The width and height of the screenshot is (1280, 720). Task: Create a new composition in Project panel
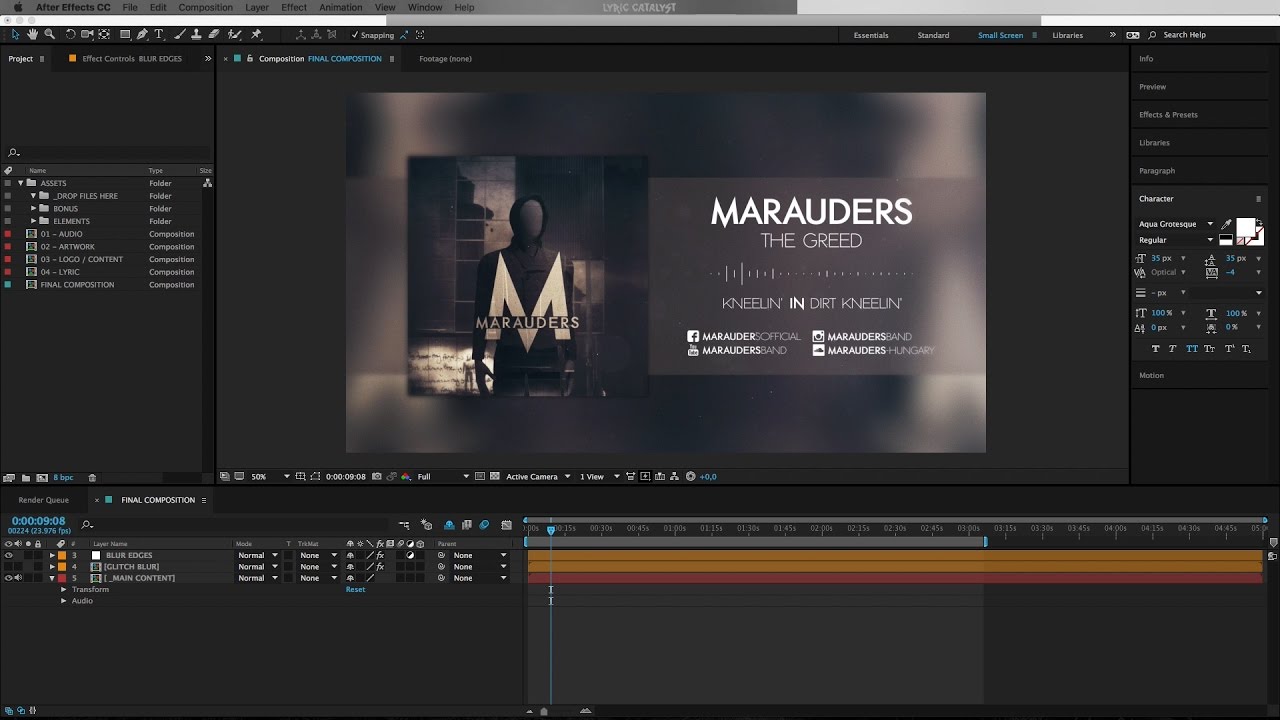tap(42, 478)
